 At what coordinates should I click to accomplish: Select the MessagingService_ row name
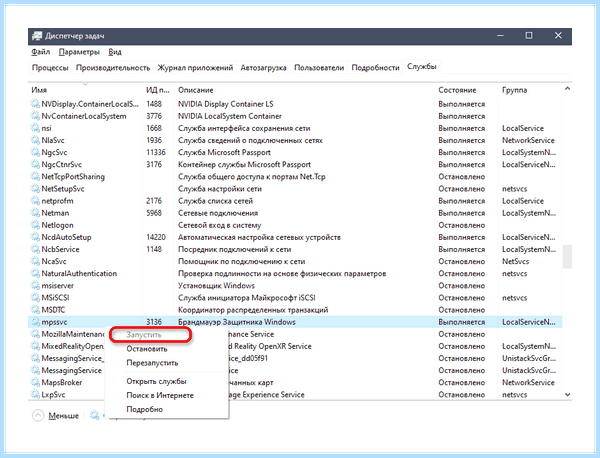pyautogui.click(x=72, y=359)
